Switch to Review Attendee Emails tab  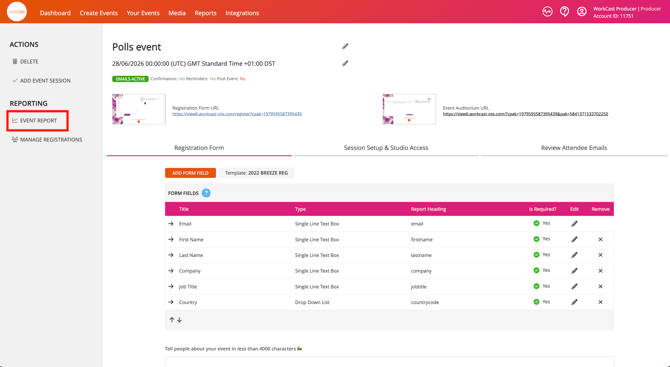tap(574, 148)
